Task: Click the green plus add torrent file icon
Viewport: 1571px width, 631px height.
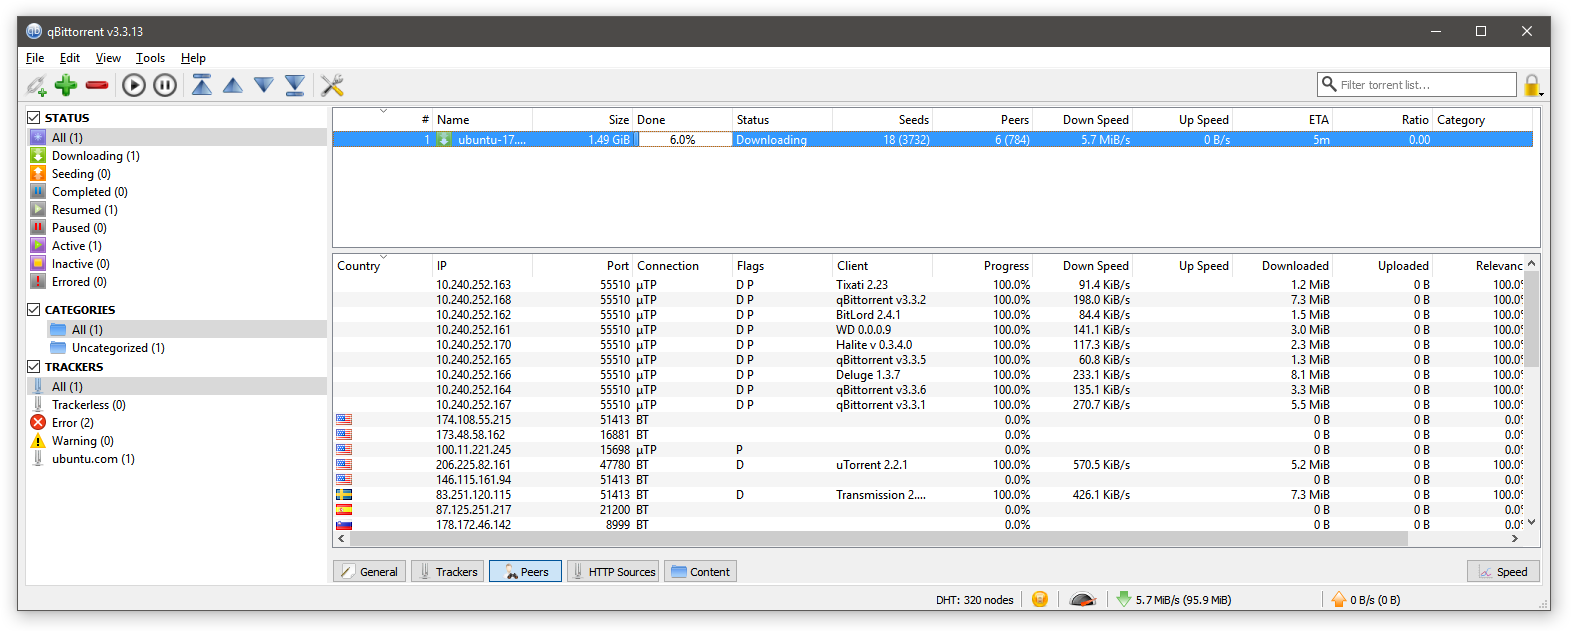Action: (x=66, y=85)
